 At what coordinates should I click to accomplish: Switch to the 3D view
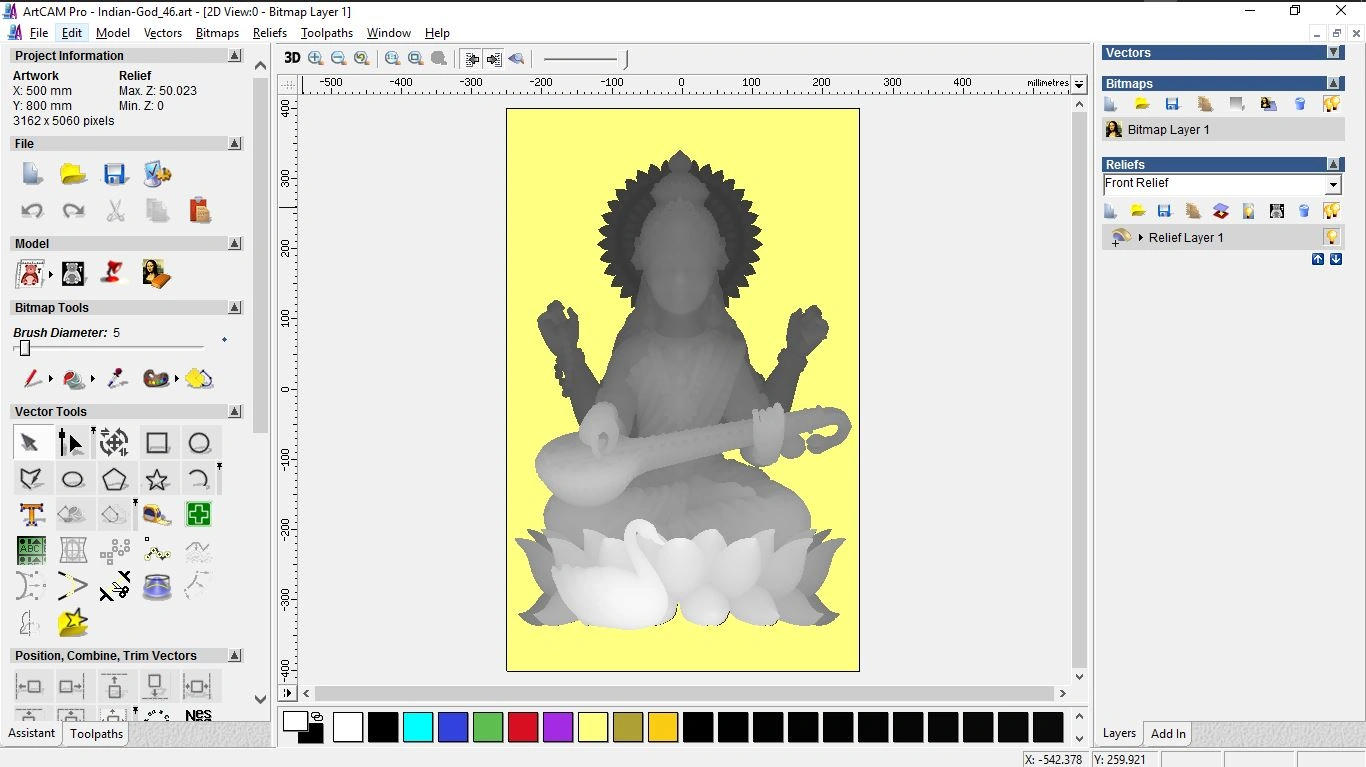click(292, 58)
